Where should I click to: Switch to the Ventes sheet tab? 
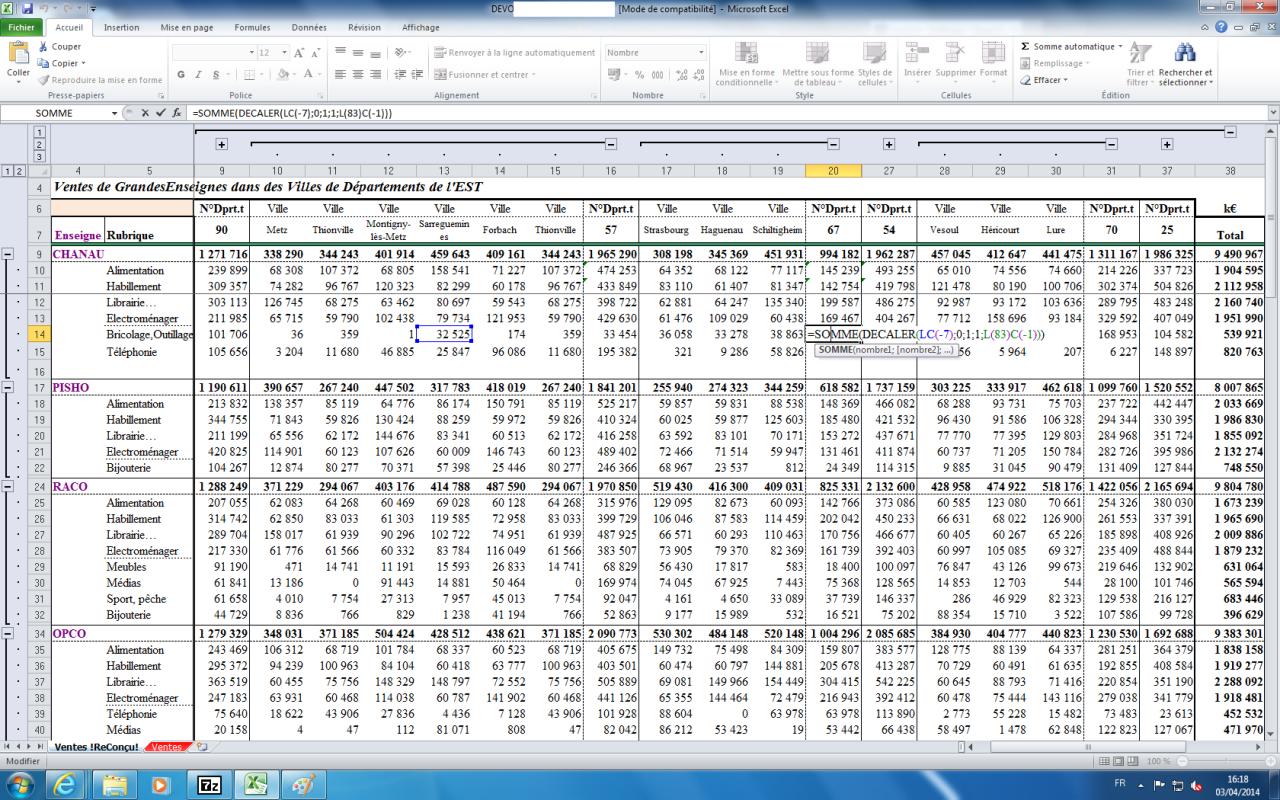tap(167, 747)
